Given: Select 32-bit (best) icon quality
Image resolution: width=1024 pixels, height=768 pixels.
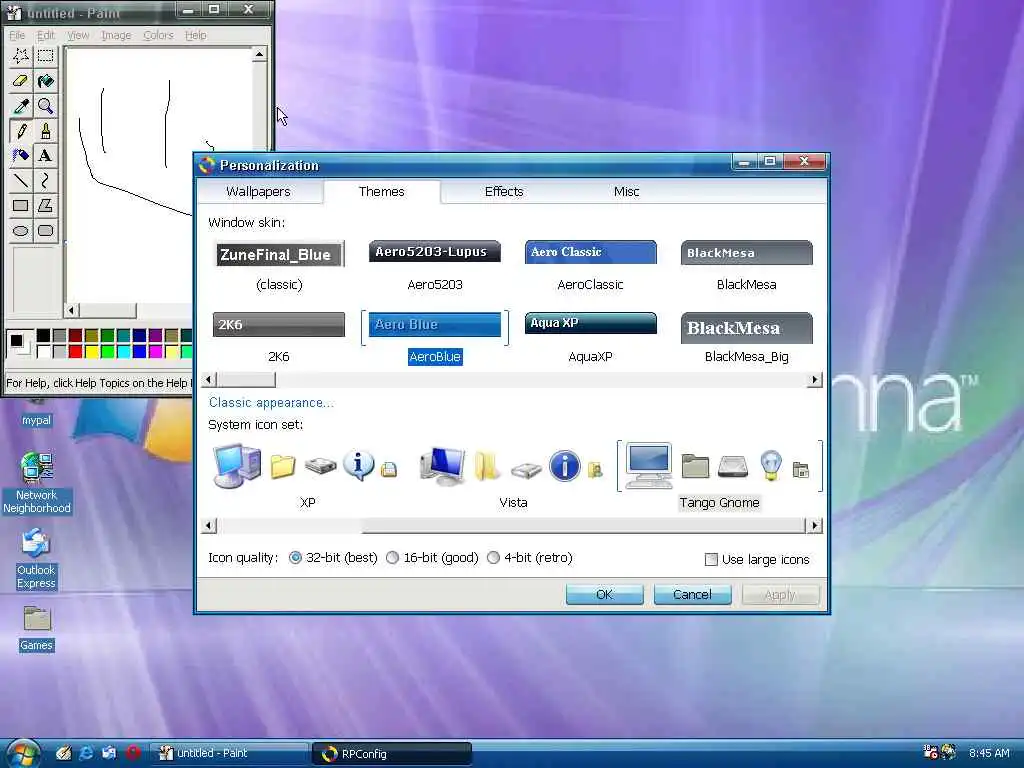Looking at the screenshot, I should pos(333,558).
